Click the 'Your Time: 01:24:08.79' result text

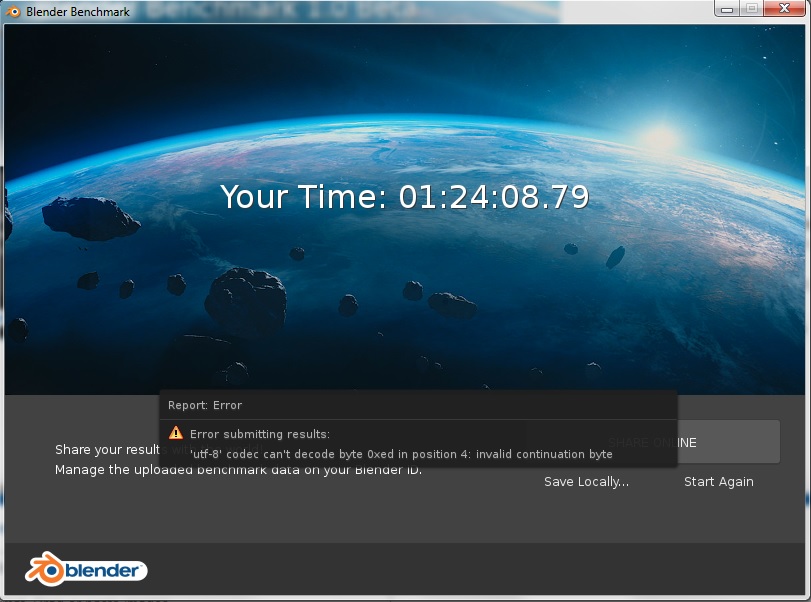pyautogui.click(x=405, y=197)
